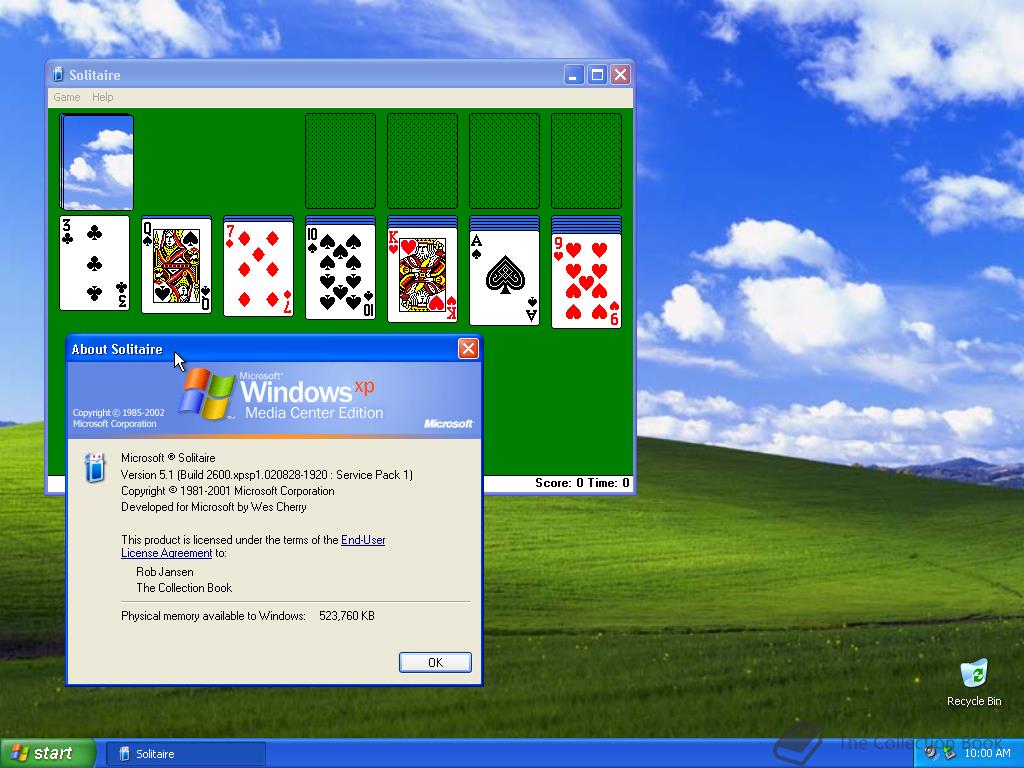The width and height of the screenshot is (1024, 768).
Task: Open the Help menu in Solitaire
Action: pos(103,97)
